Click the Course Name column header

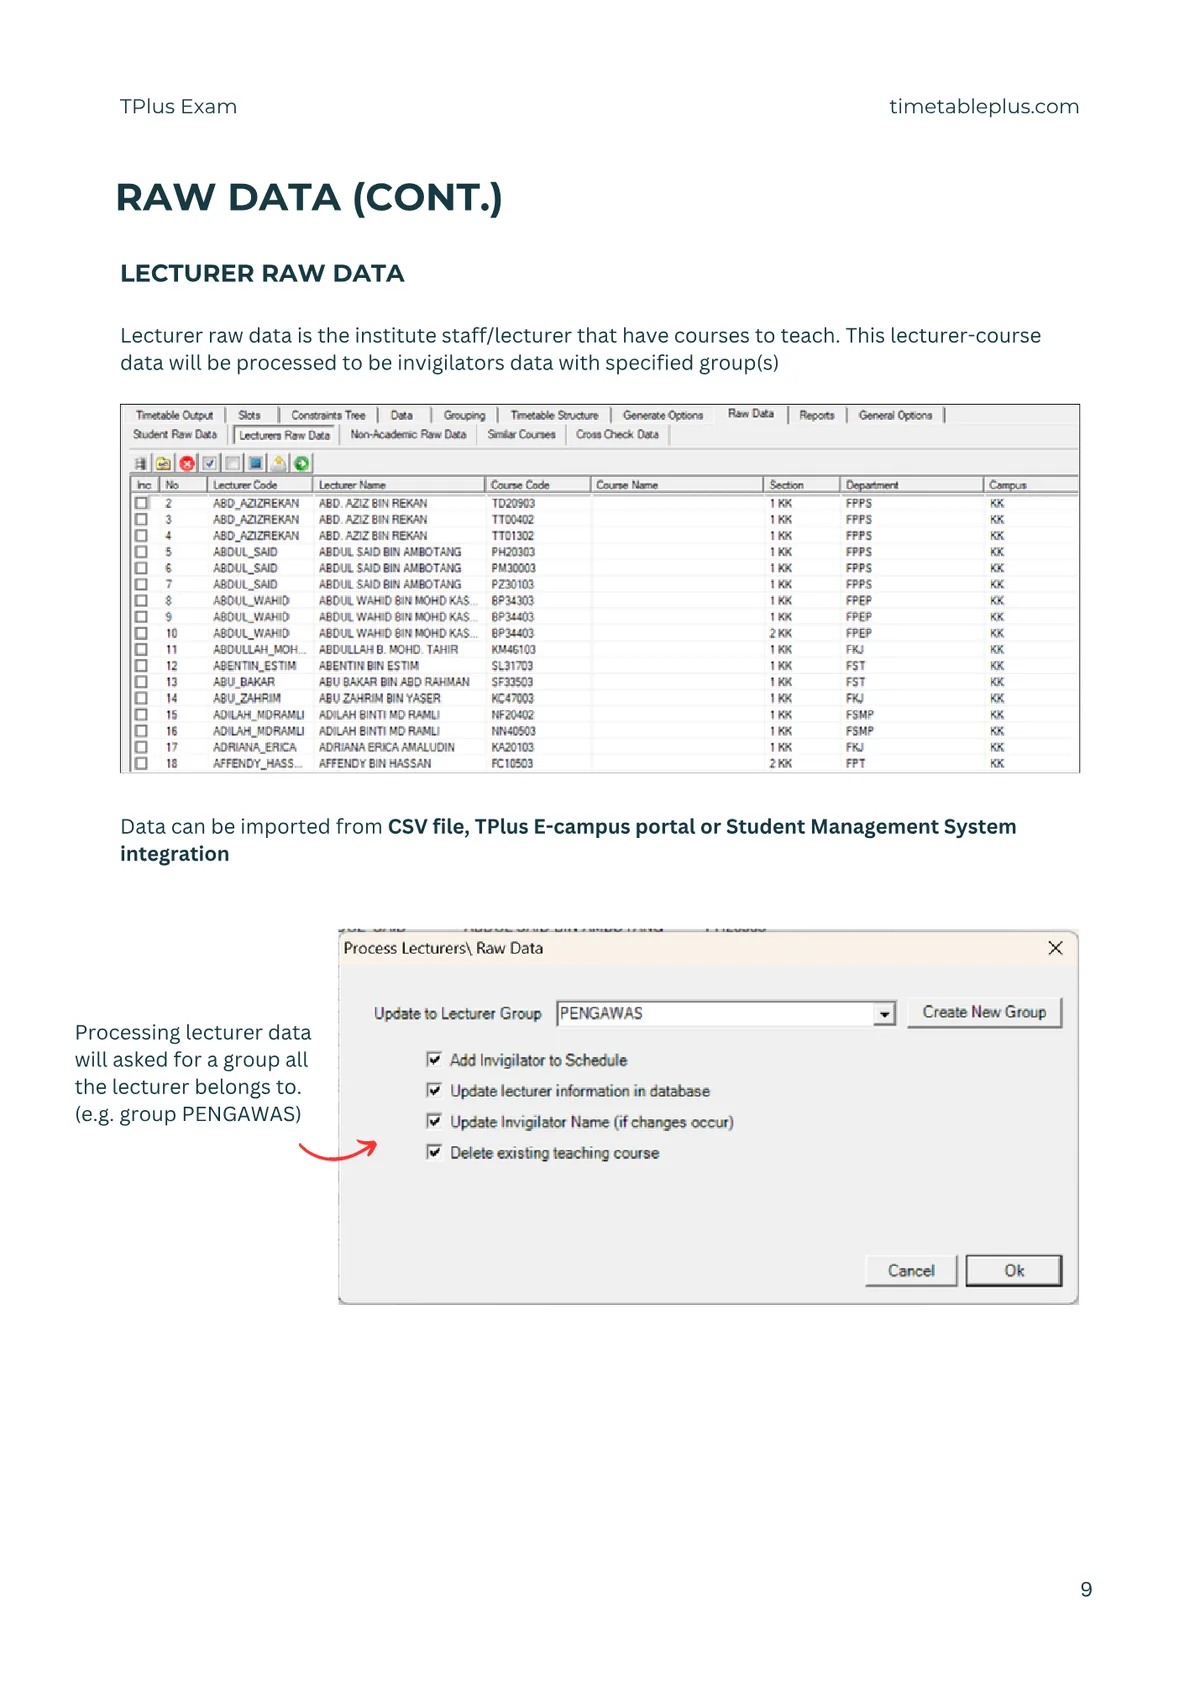677,485
